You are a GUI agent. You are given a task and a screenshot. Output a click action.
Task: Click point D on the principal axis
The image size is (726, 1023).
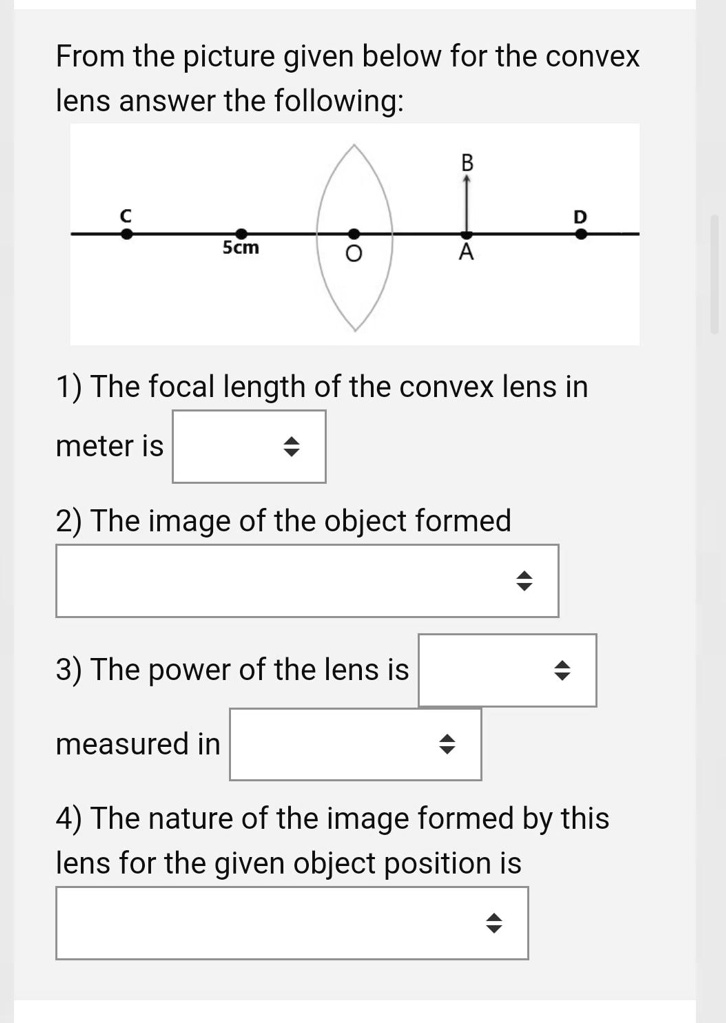[580, 230]
